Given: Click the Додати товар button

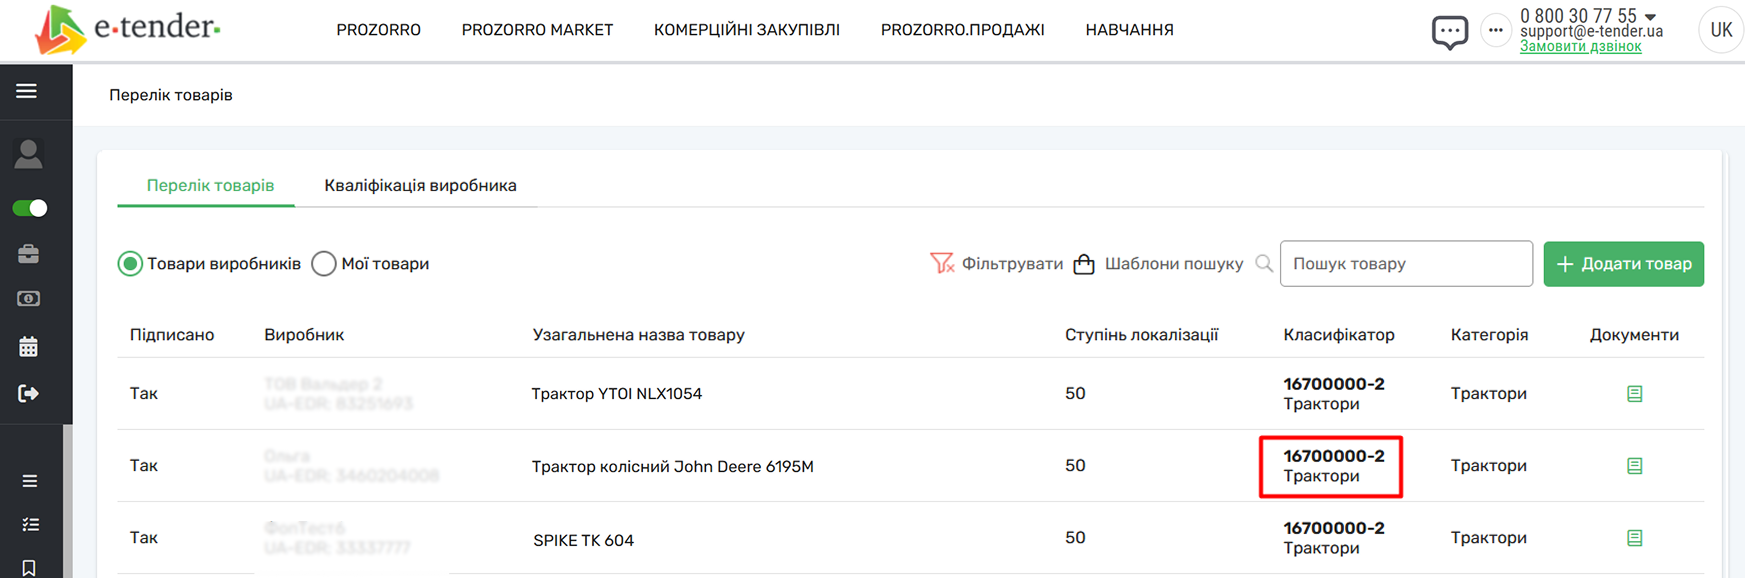Looking at the screenshot, I should click(1623, 264).
